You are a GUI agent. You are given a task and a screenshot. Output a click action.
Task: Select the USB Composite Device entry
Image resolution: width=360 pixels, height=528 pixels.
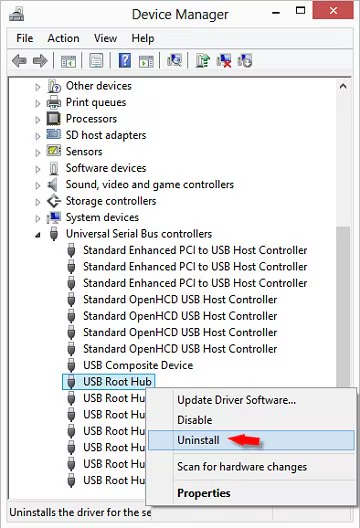pyautogui.click(x=138, y=365)
